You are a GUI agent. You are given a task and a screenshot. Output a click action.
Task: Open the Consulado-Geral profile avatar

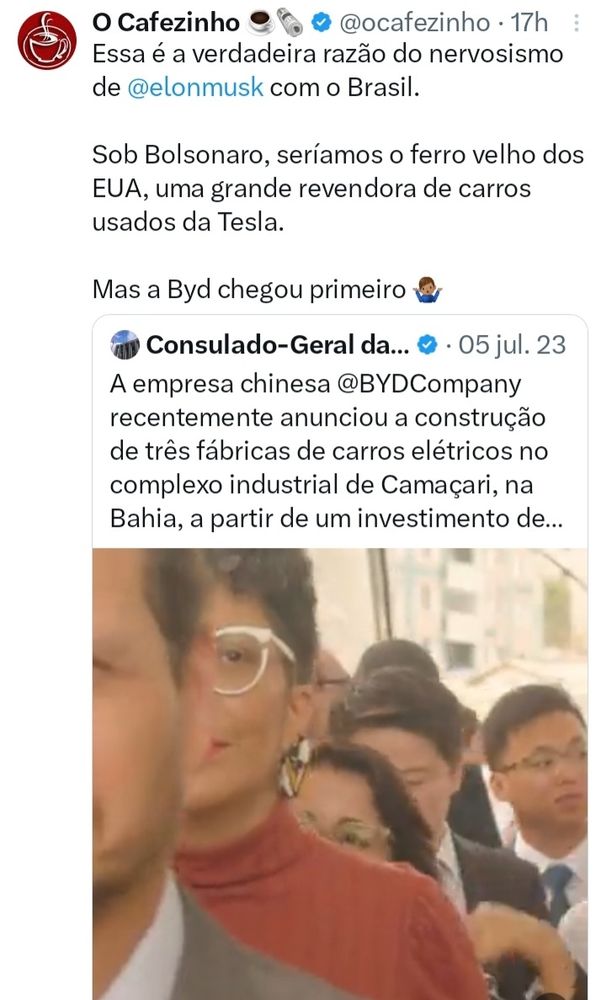coord(124,345)
